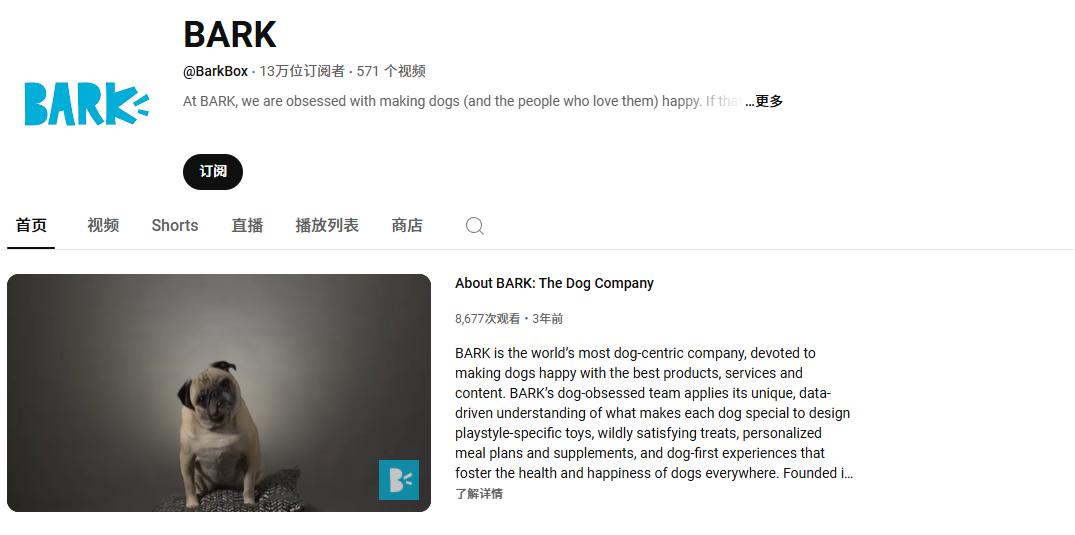Click channel blurb starting 'At BARK'
This screenshot has height=535, width=1075.
pyautogui.click(x=463, y=102)
